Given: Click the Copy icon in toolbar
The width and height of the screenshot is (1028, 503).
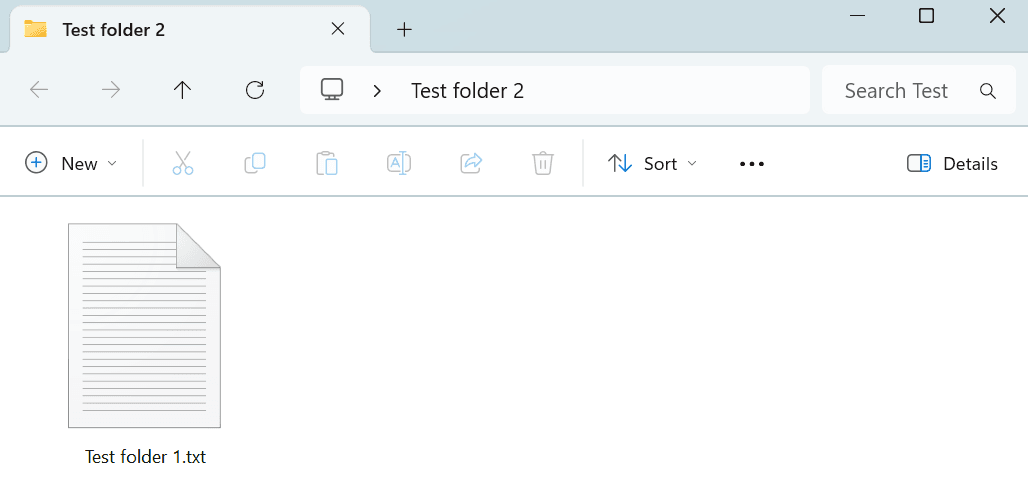Looking at the screenshot, I should (x=255, y=163).
